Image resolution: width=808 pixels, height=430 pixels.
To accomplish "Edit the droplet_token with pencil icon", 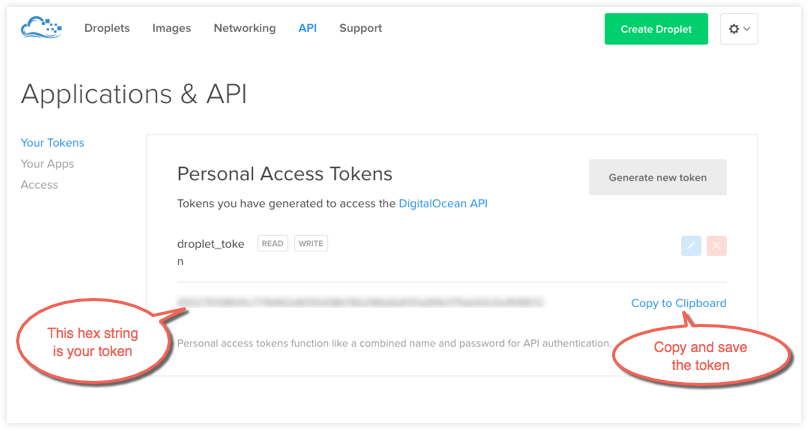I will click(x=690, y=246).
